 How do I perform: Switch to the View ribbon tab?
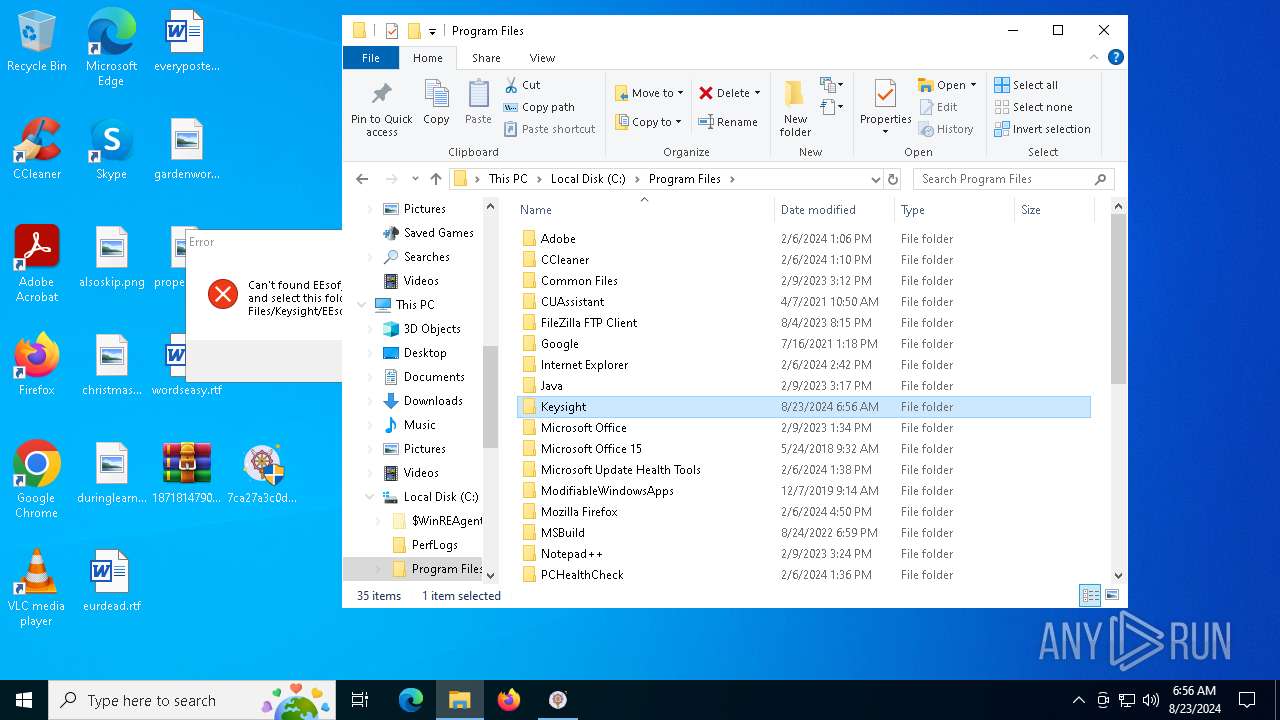pos(542,58)
